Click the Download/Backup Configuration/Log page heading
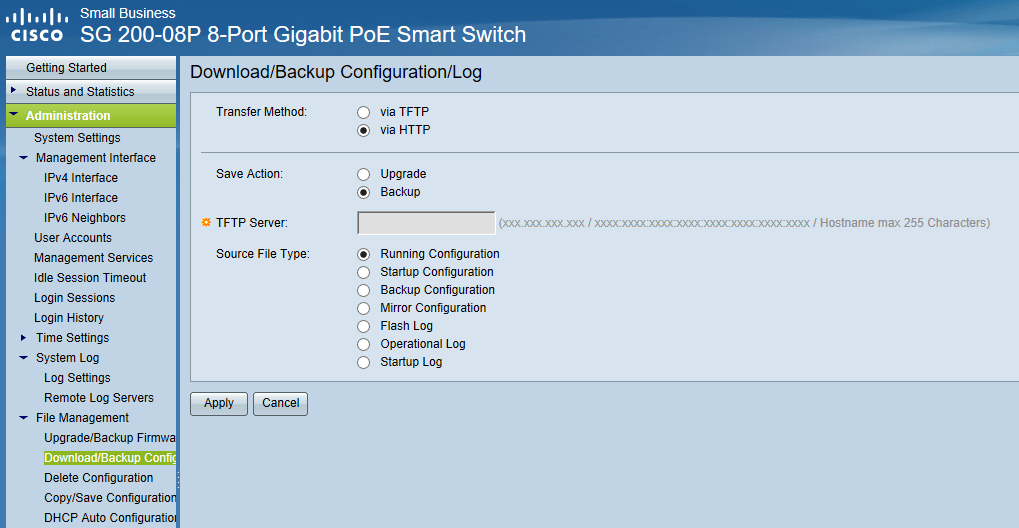The image size is (1019, 528). tap(335, 72)
